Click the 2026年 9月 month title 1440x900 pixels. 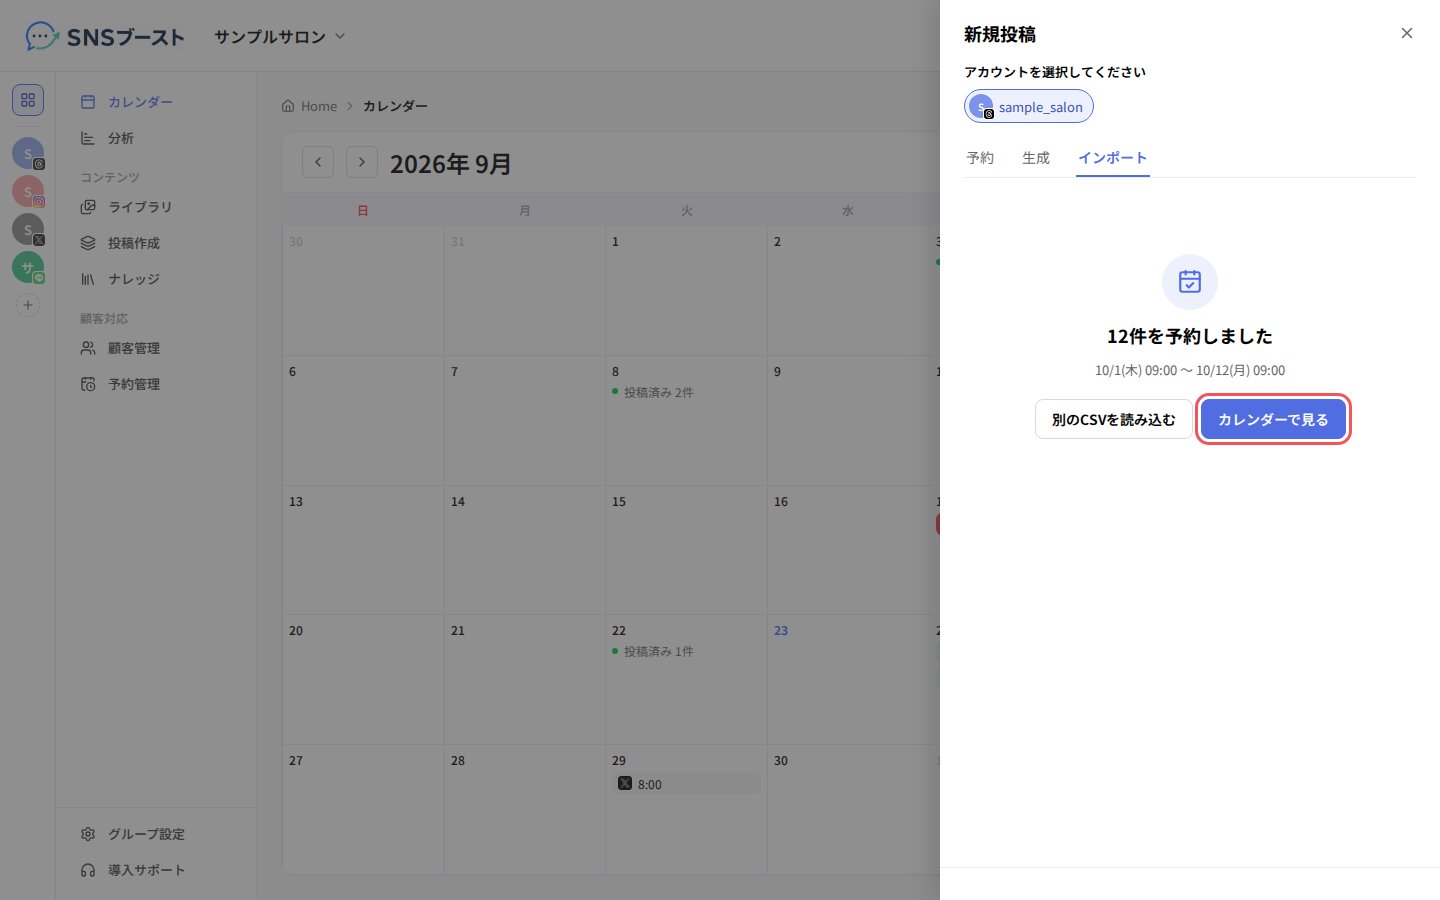(x=451, y=164)
